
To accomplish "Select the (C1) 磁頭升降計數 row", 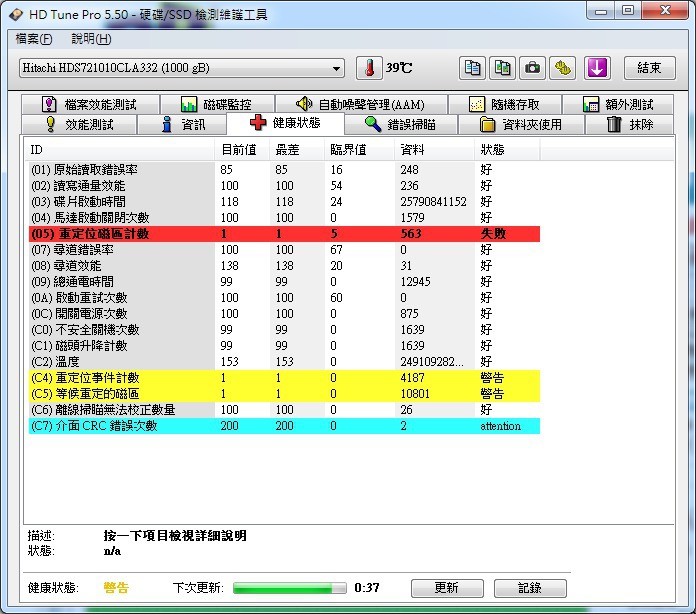I will [x=284, y=345].
